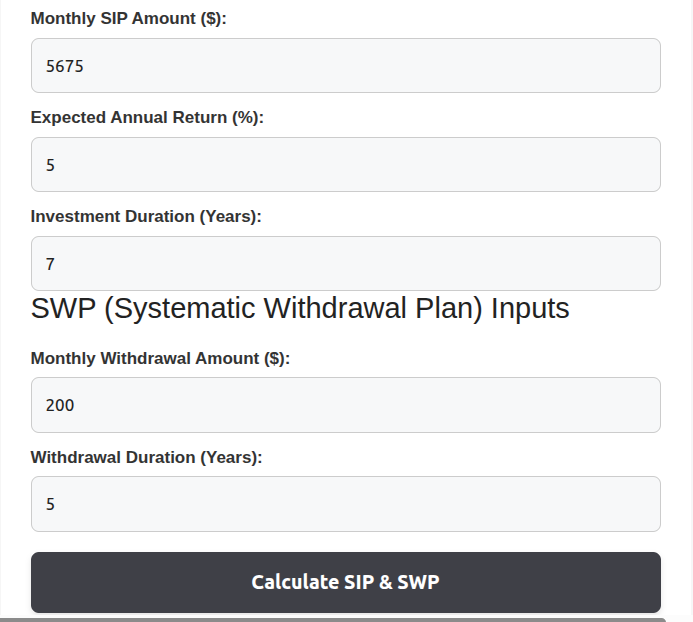Click blank space inside Monthly Withdrawal box
The height and width of the screenshot is (622, 693).
(450, 405)
